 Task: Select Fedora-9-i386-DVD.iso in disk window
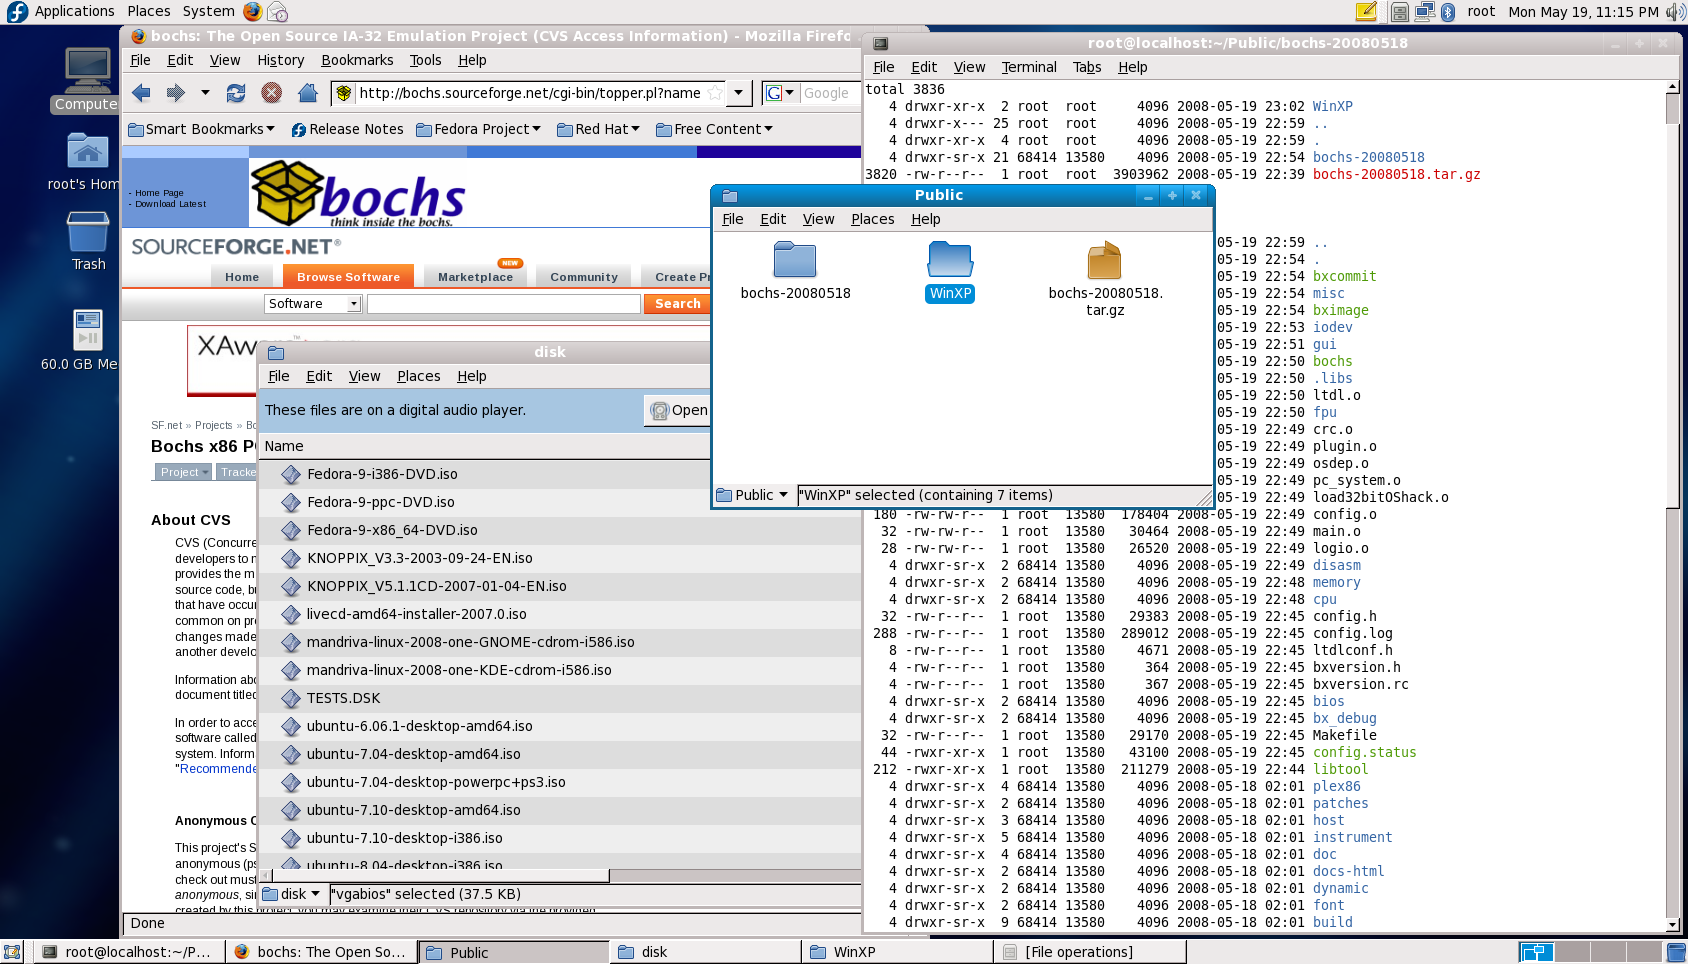click(382, 474)
